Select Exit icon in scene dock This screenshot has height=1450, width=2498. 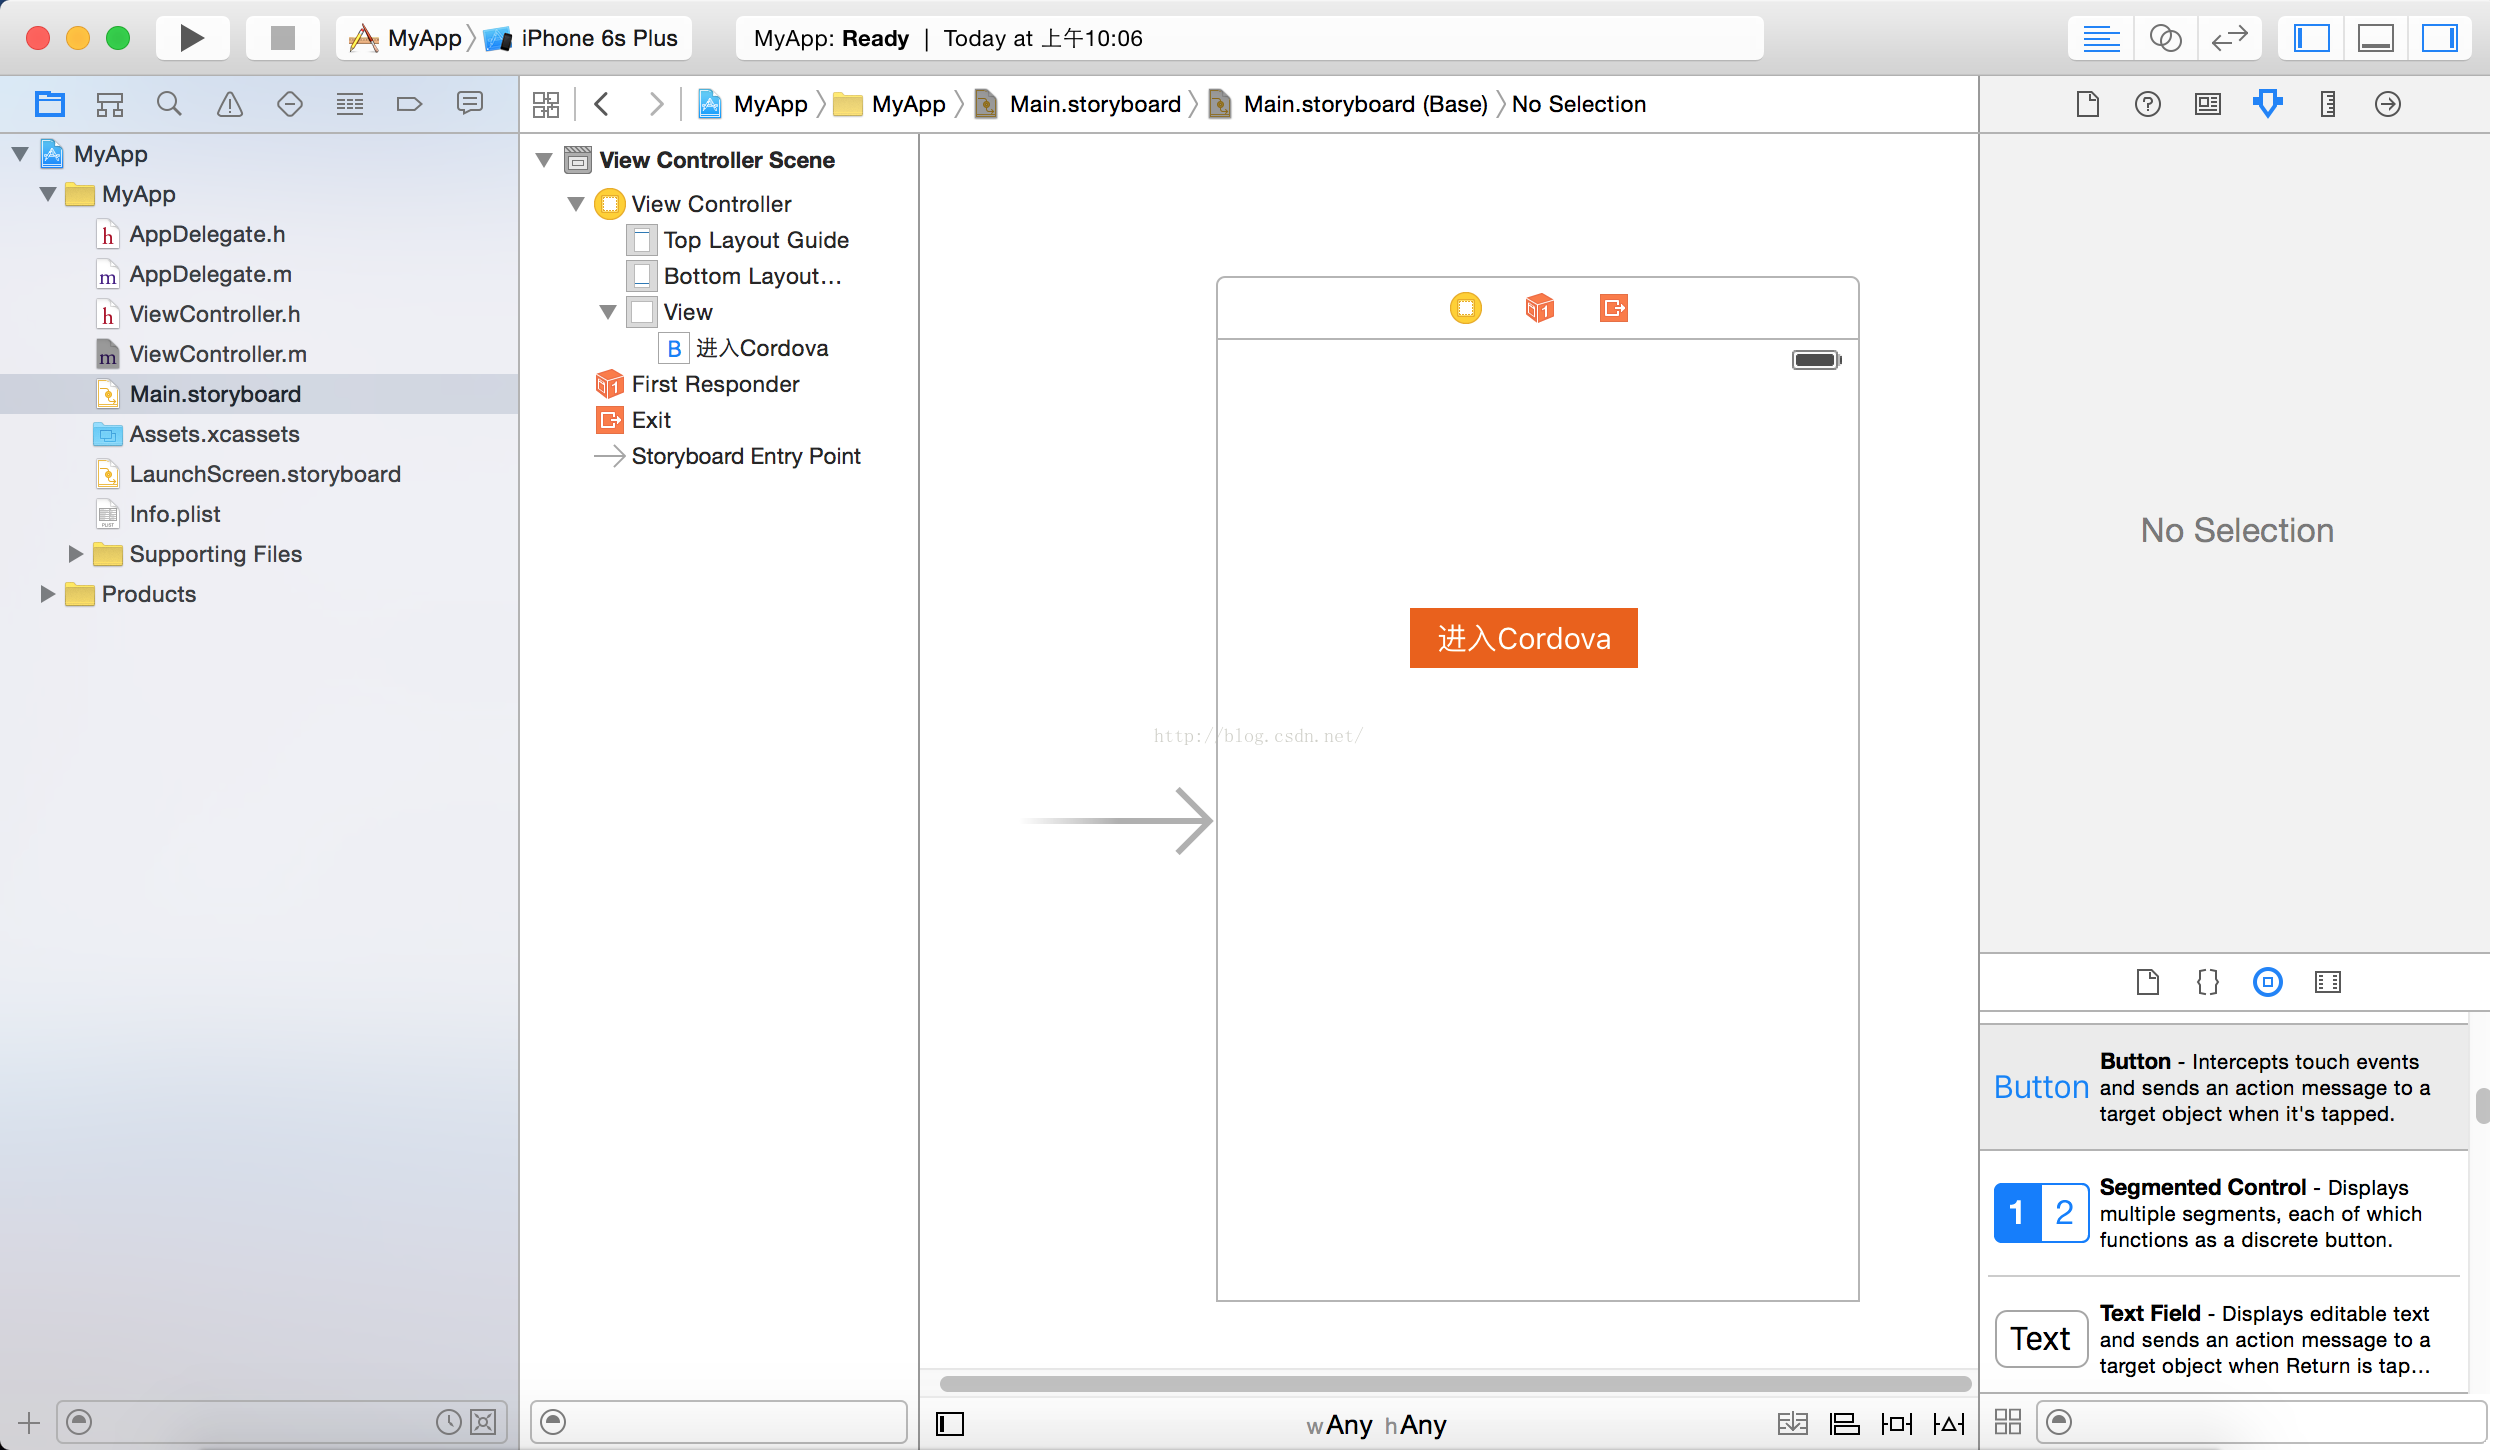tap(1613, 308)
